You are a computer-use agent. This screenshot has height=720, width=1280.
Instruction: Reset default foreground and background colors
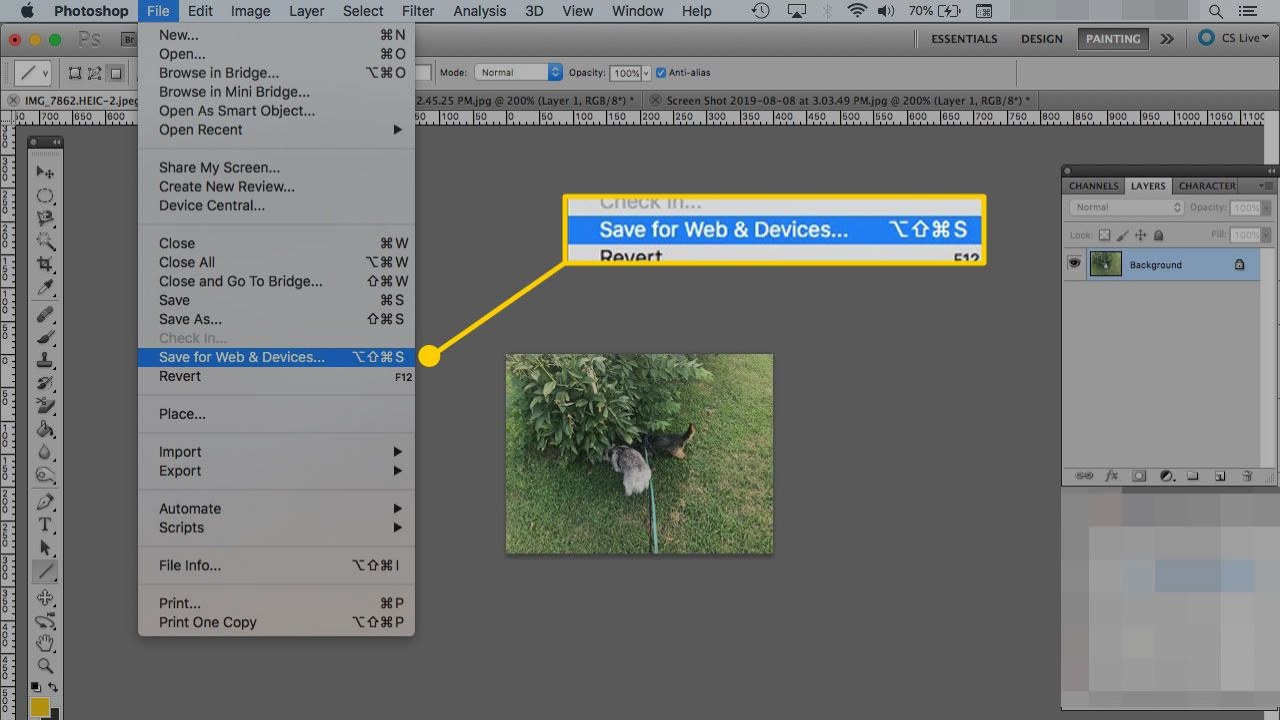point(35,689)
